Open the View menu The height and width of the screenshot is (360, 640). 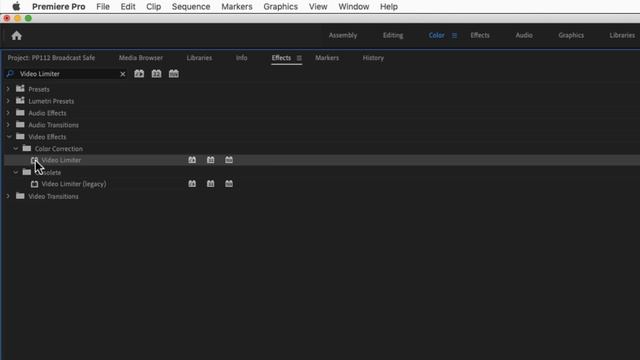coord(318,7)
